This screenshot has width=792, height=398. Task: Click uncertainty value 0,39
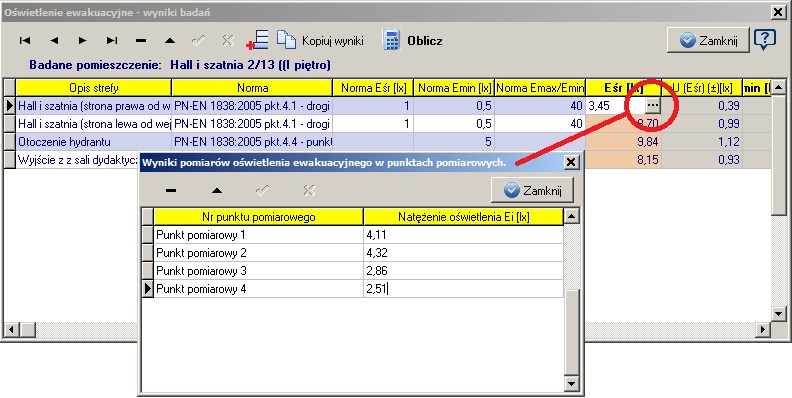click(702, 106)
